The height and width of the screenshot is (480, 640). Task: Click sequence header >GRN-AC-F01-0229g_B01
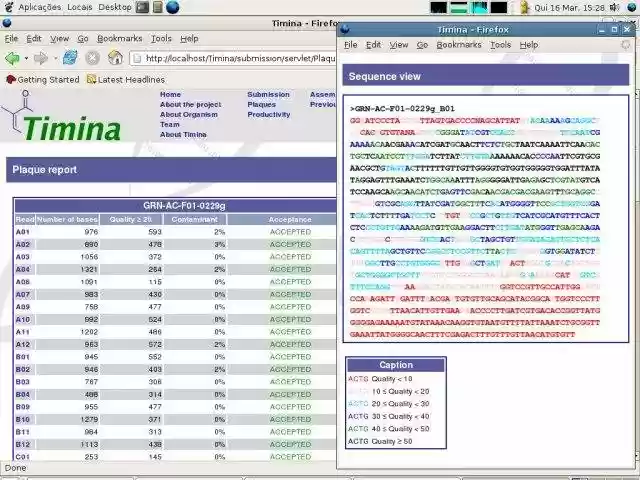pyautogui.click(x=402, y=109)
